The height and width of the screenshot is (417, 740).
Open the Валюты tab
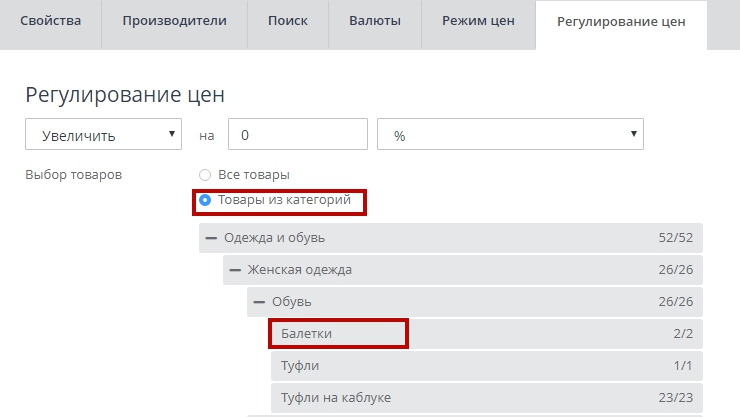click(375, 22)
